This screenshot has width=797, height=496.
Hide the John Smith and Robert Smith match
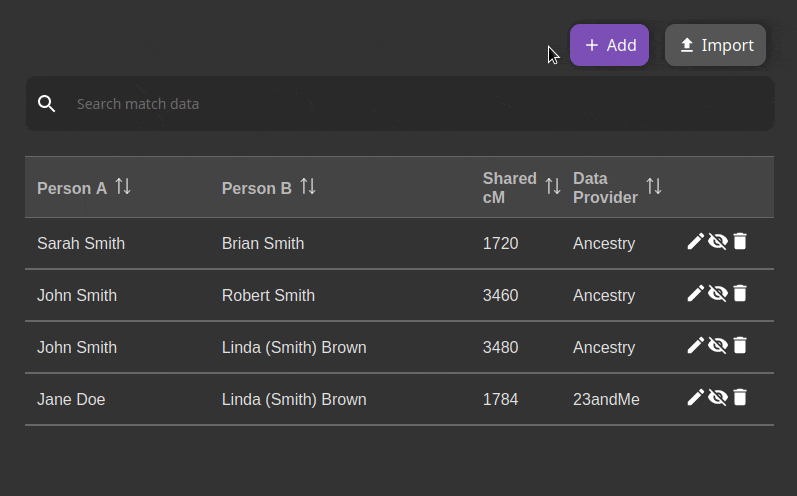718,293
